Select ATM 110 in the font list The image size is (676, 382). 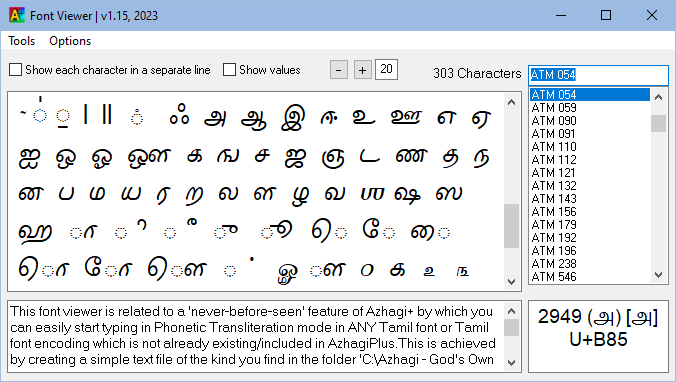pyautogui.click(x=590, y=147)
